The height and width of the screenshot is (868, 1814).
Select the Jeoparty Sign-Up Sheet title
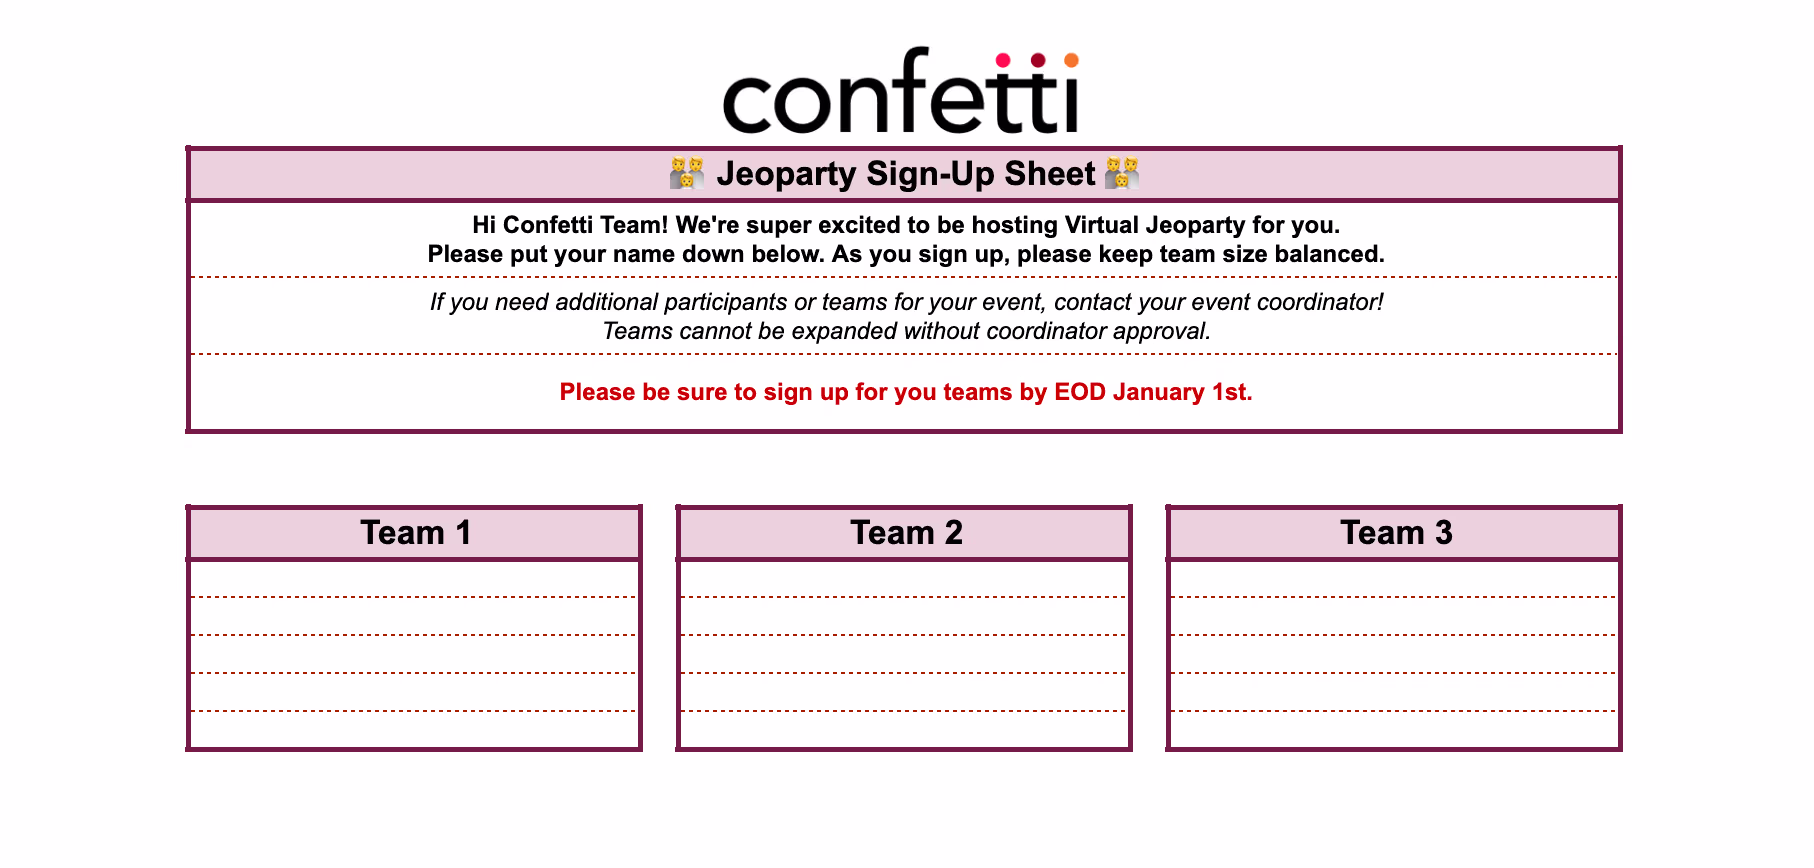coord(906,173)
